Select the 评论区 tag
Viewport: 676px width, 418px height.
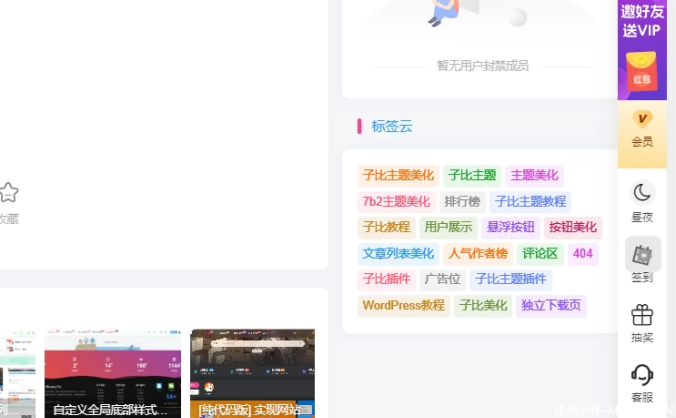pyautogui.click(x=540, y=253)
